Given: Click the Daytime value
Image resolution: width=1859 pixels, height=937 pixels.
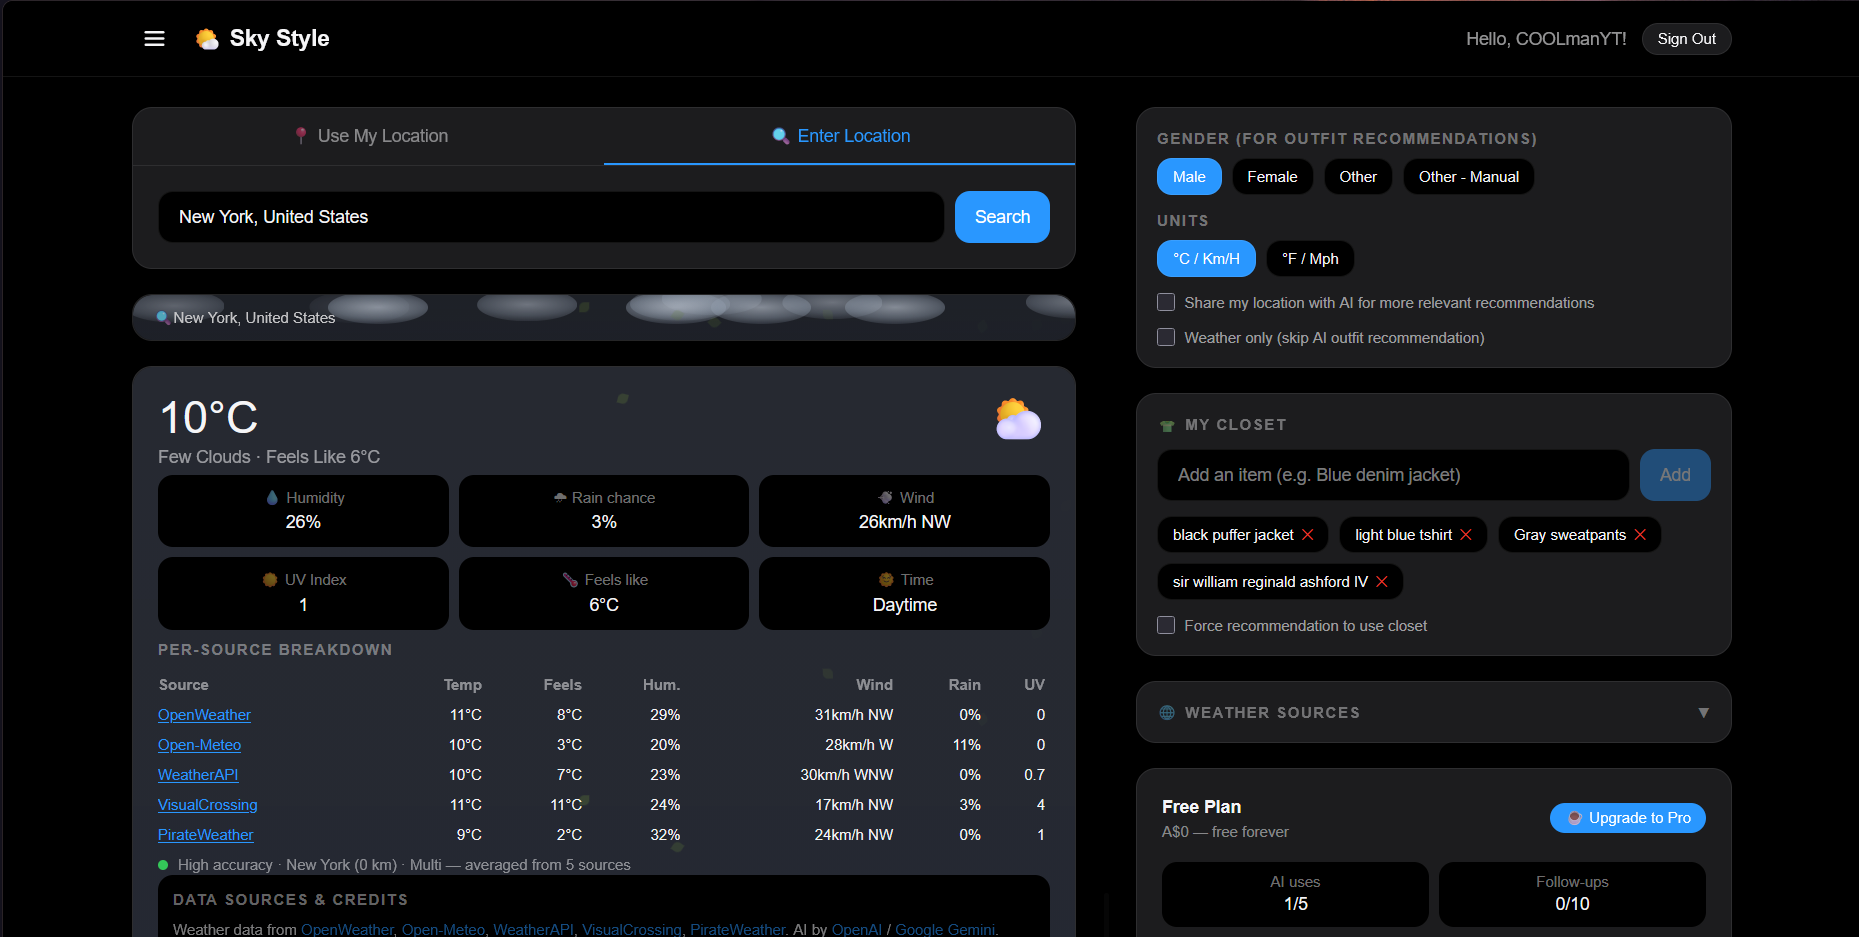Looking at the screenshot, I should (x=905, y=605).
